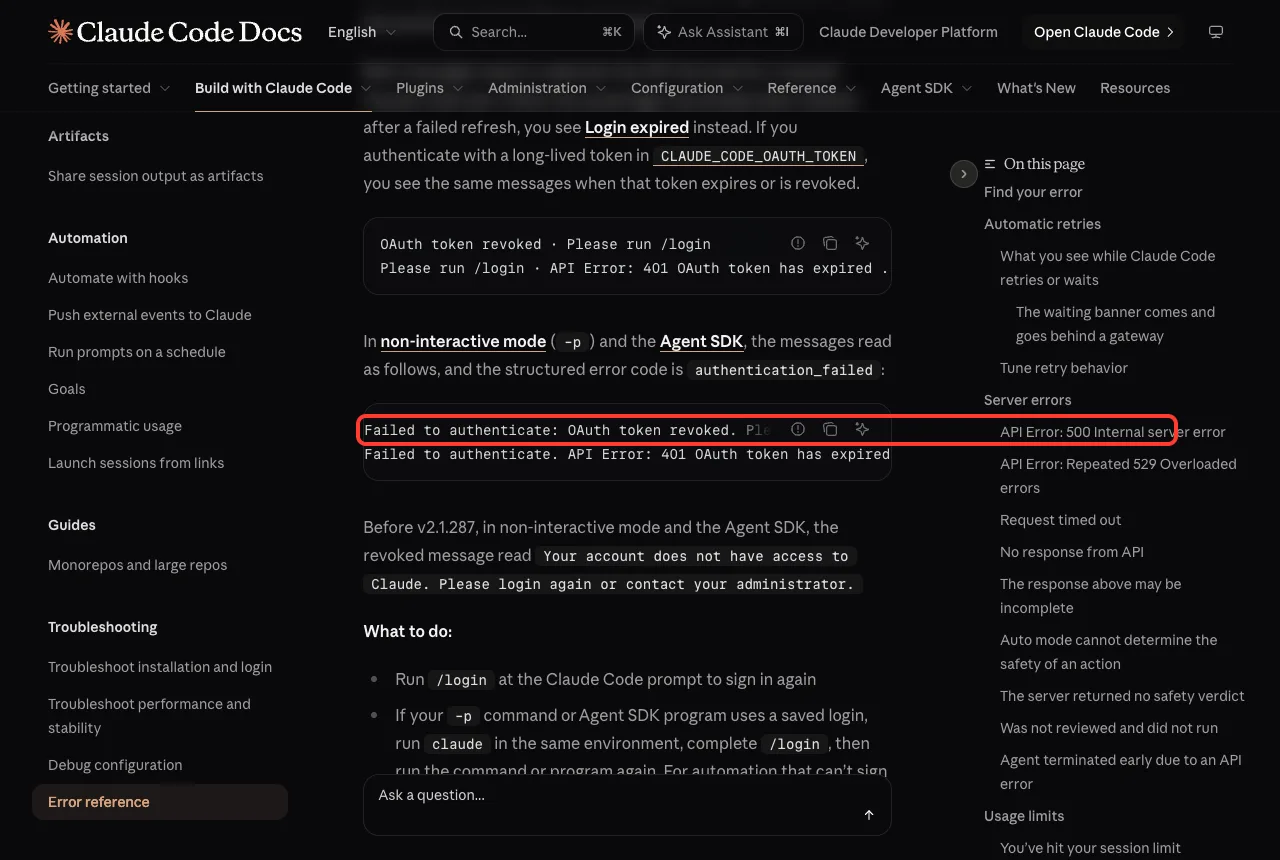The image size is (1280, 860).
Task: Open the English language dropdown
Action: click(362, 32)
